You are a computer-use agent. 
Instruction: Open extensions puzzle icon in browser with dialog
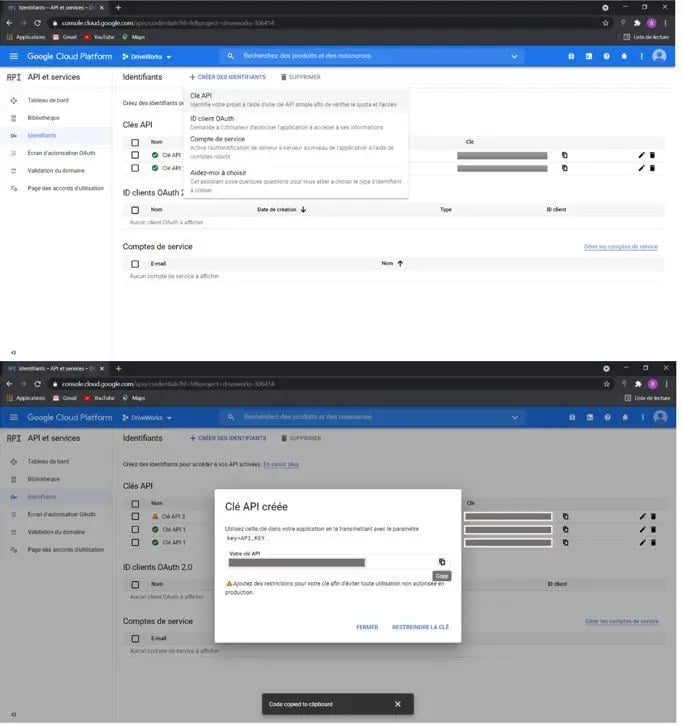[x=638, y=384]
